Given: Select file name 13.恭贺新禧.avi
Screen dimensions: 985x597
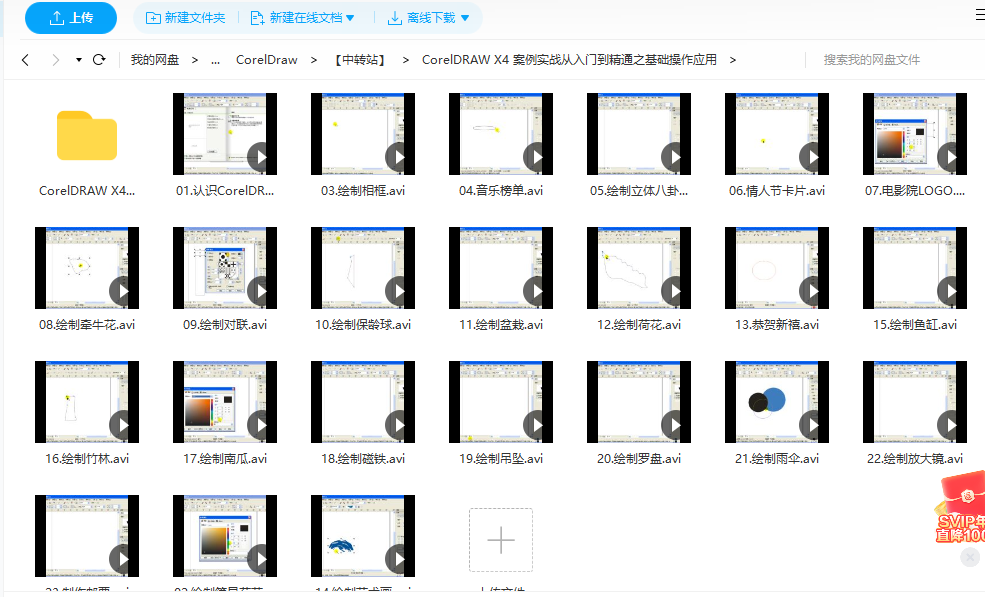Looking at the screenshot, I should [x=777, y=325].
